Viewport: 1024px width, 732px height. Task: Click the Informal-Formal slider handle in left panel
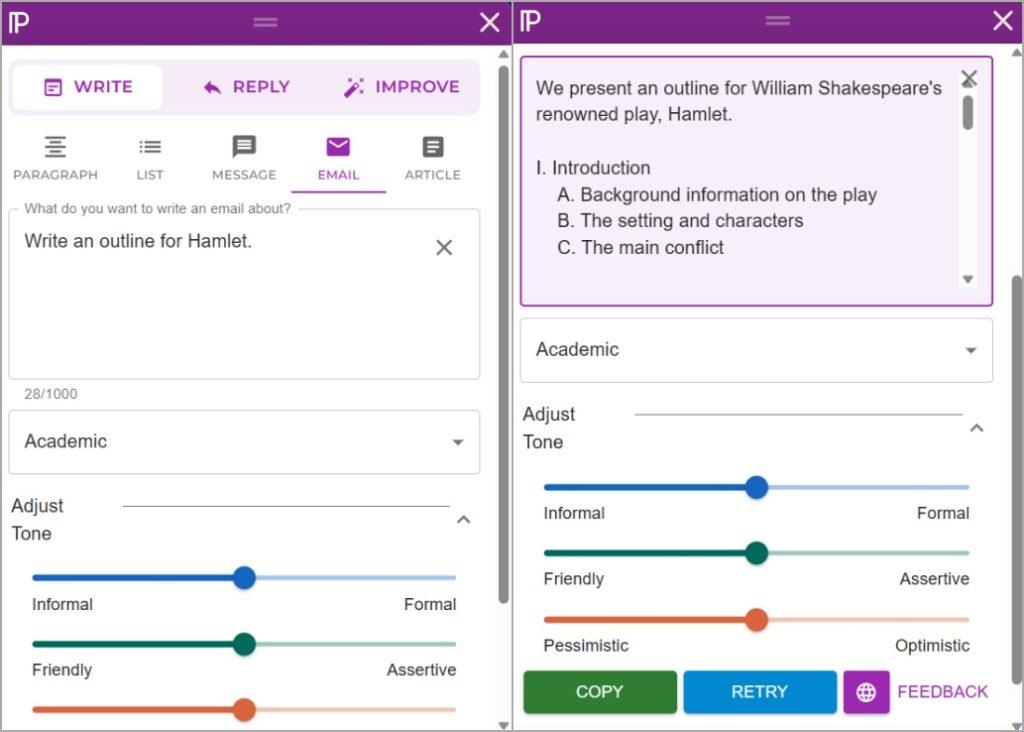(x=244, y=578)
